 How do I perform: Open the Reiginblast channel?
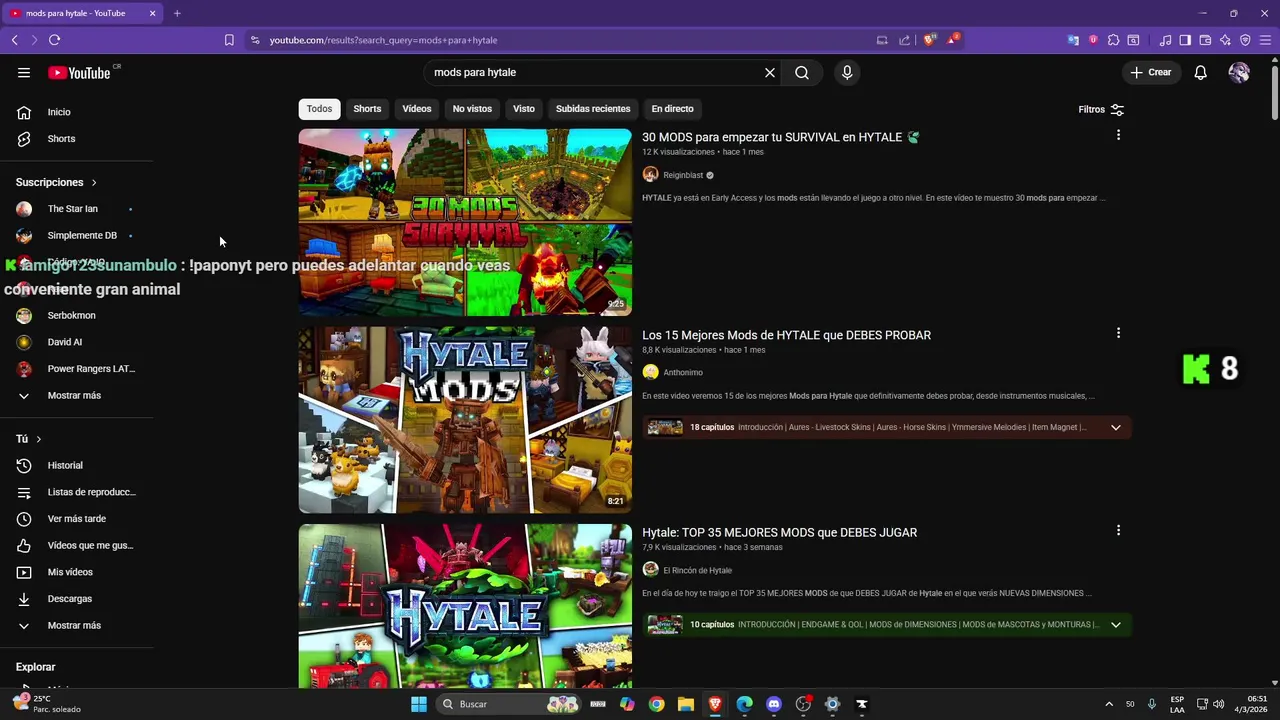coord(683,175)
